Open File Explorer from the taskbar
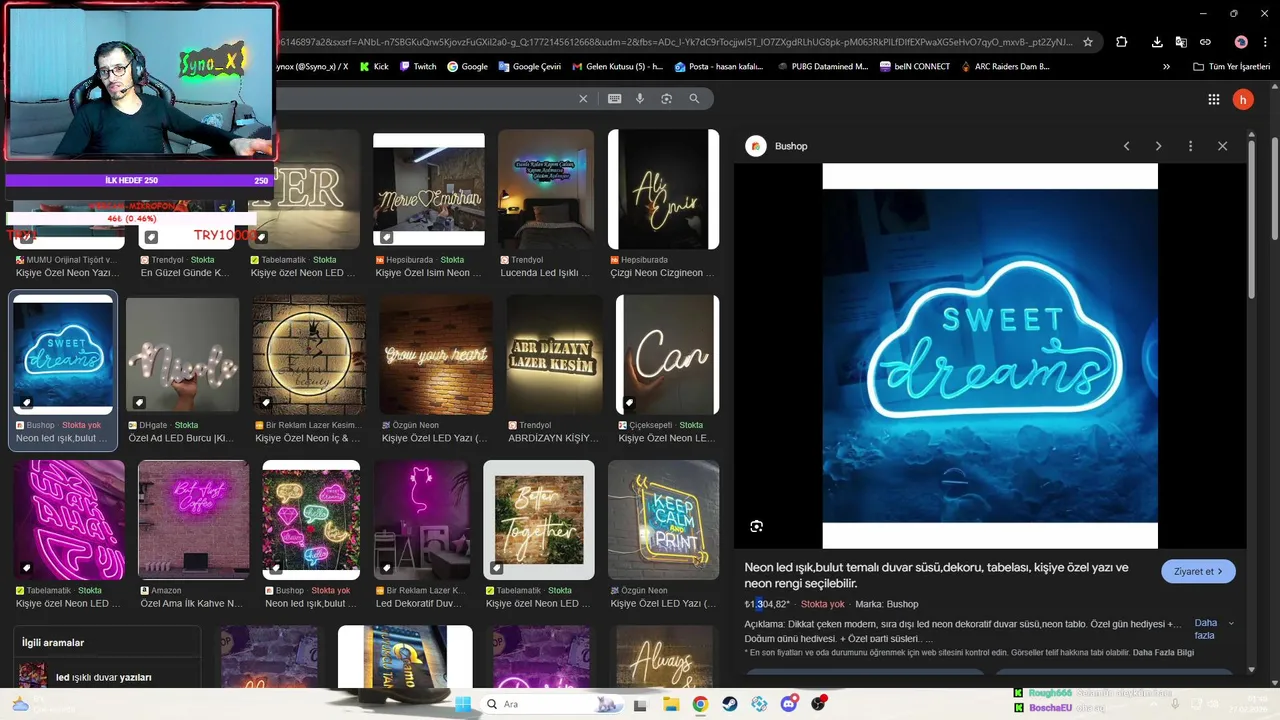 (x=671, y=704)
